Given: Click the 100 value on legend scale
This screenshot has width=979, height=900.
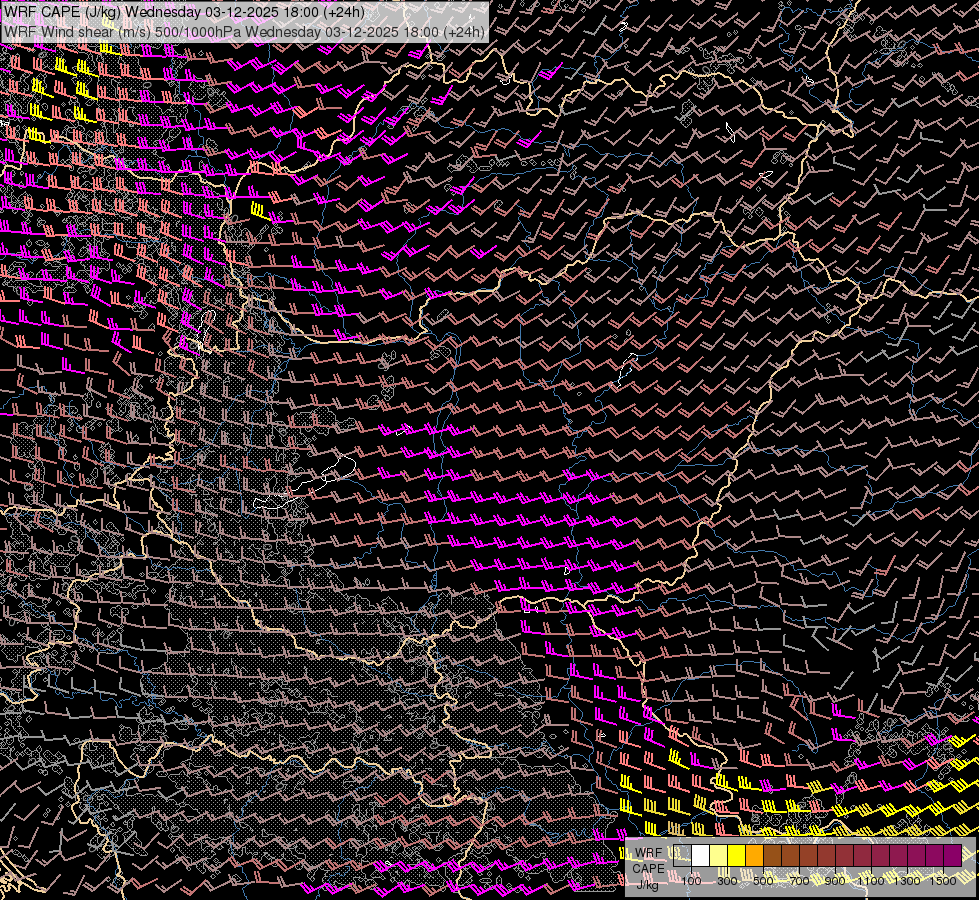Looking at the screenshot, I should 691,880.
